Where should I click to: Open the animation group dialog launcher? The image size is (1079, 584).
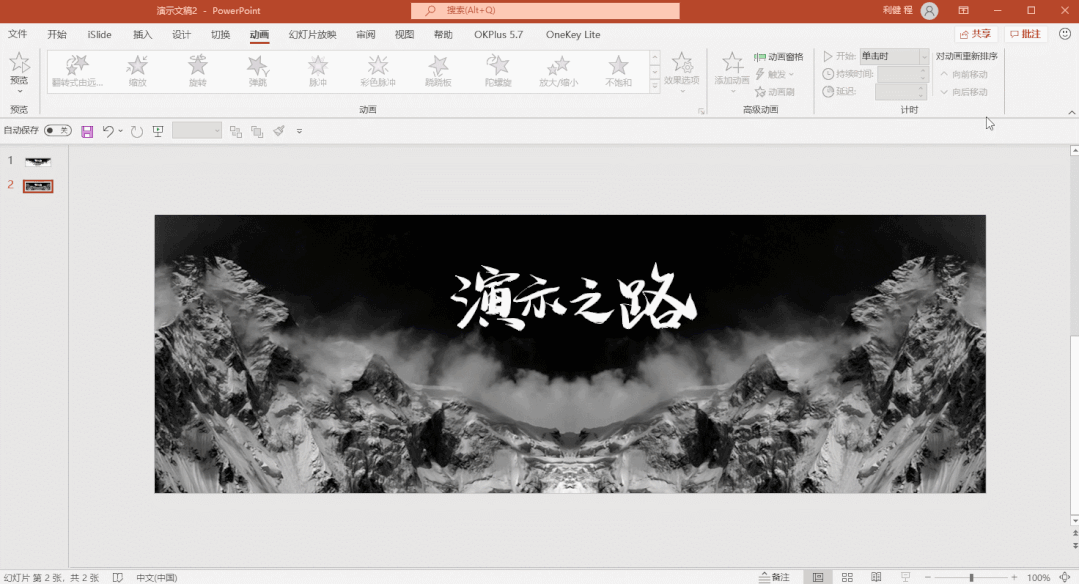click(x=701, y=111)
